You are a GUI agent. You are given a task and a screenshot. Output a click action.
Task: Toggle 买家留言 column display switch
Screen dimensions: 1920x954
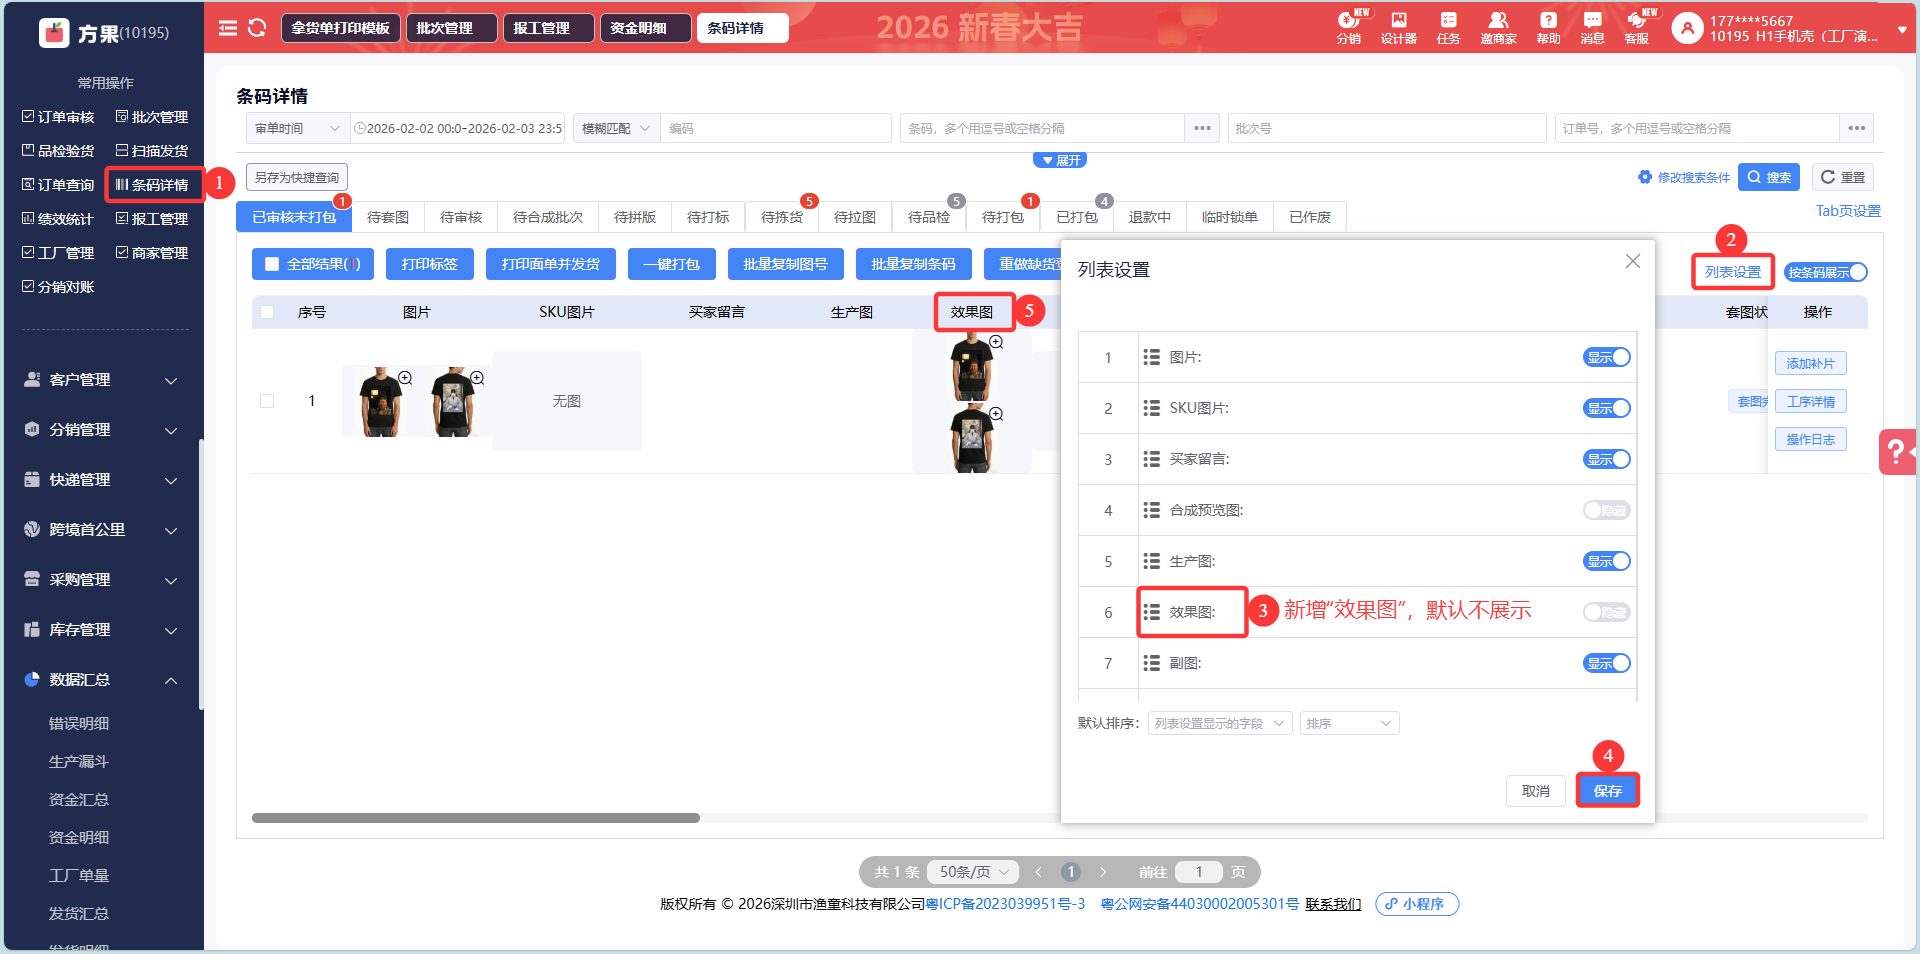(1607, 459)
